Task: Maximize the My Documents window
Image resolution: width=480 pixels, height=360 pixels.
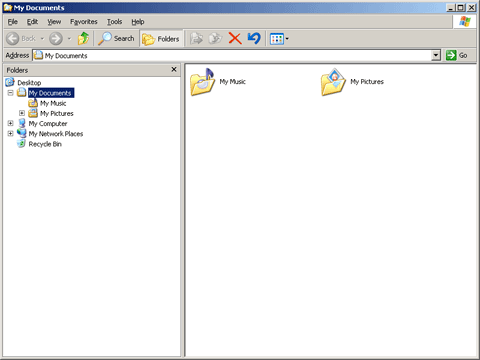Action: [461, 7]
